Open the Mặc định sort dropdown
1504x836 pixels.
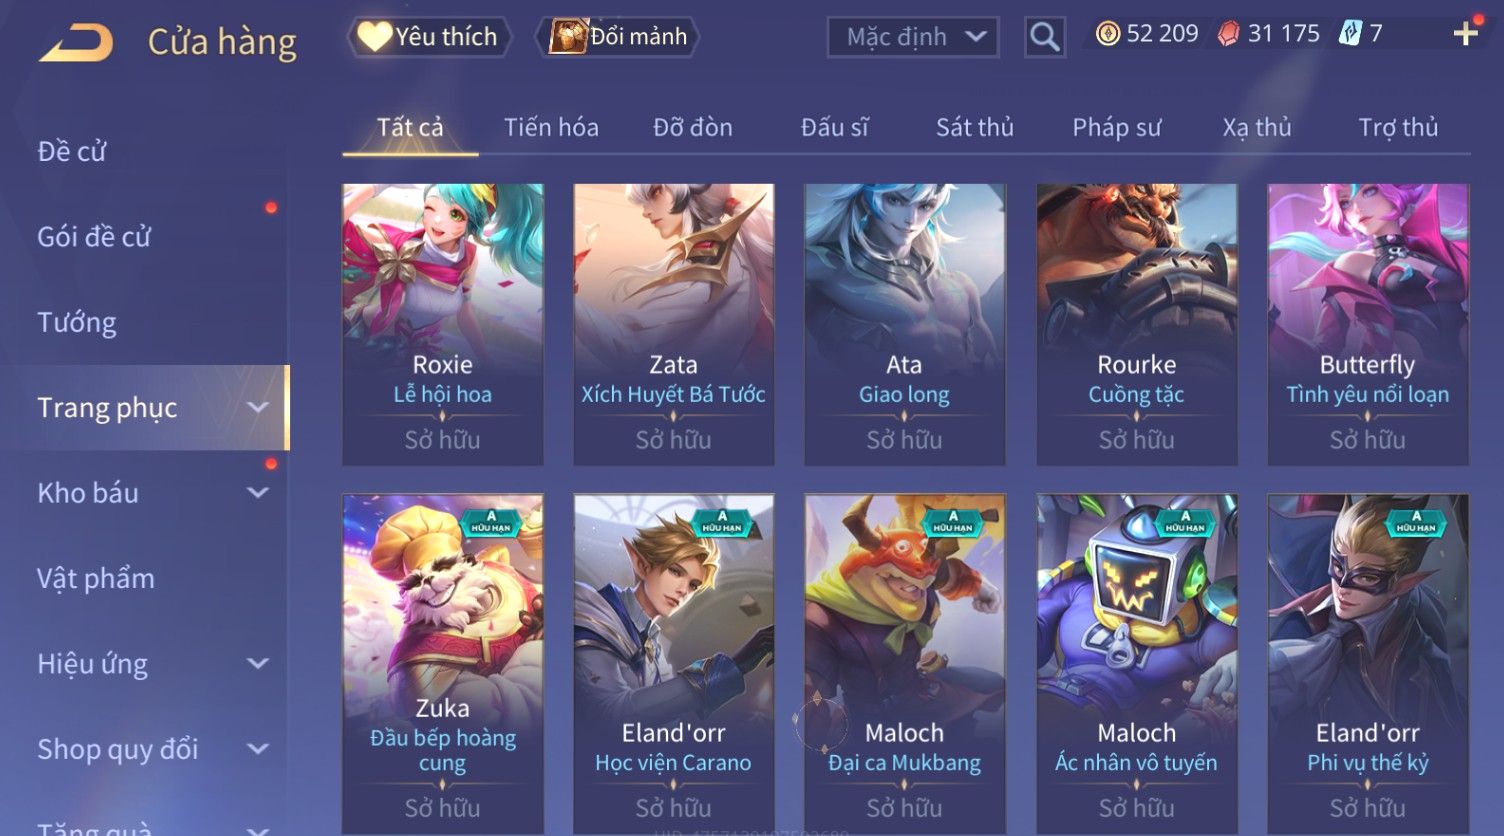(x=913, y=37)
